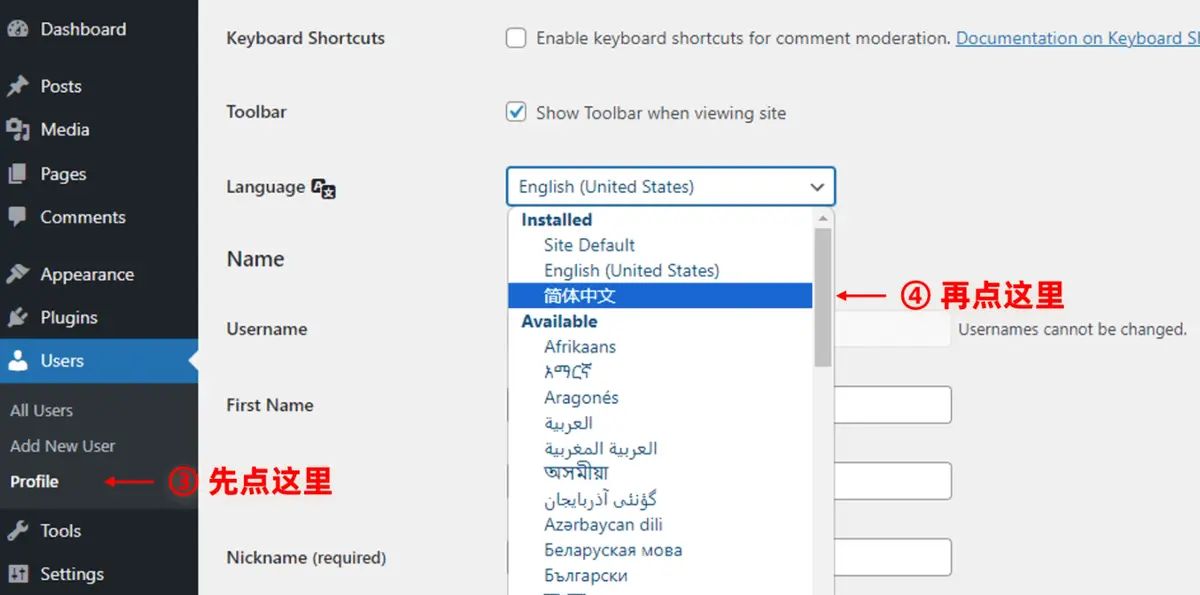This screenshot has width=1200, height=595.
Task: Click the translation icon beside Language
Action: point(322,188)
